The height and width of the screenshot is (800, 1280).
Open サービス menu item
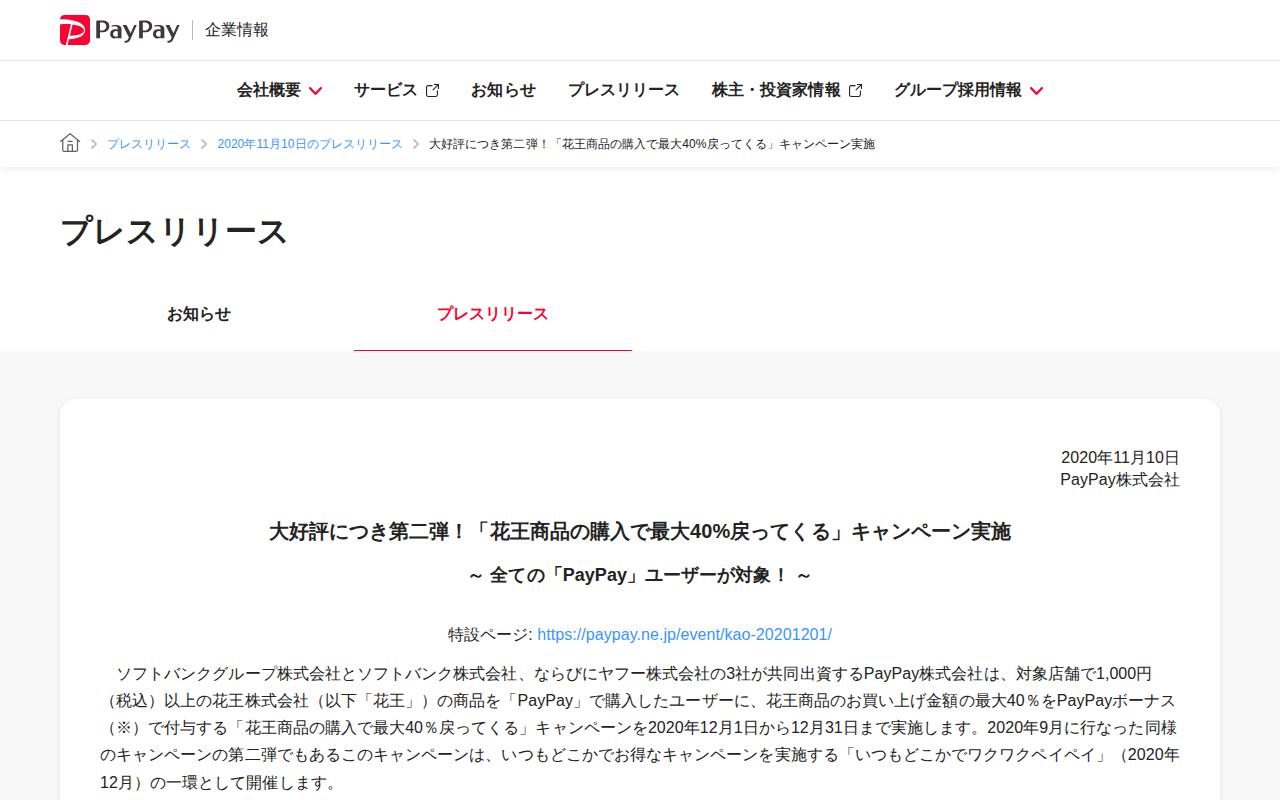click(385, 90)
